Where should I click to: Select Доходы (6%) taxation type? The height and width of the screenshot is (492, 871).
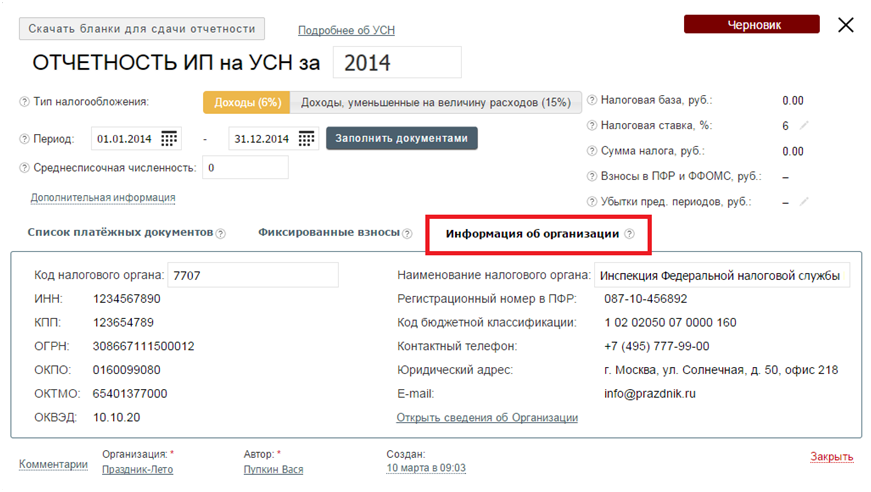(x=246, y=102)
